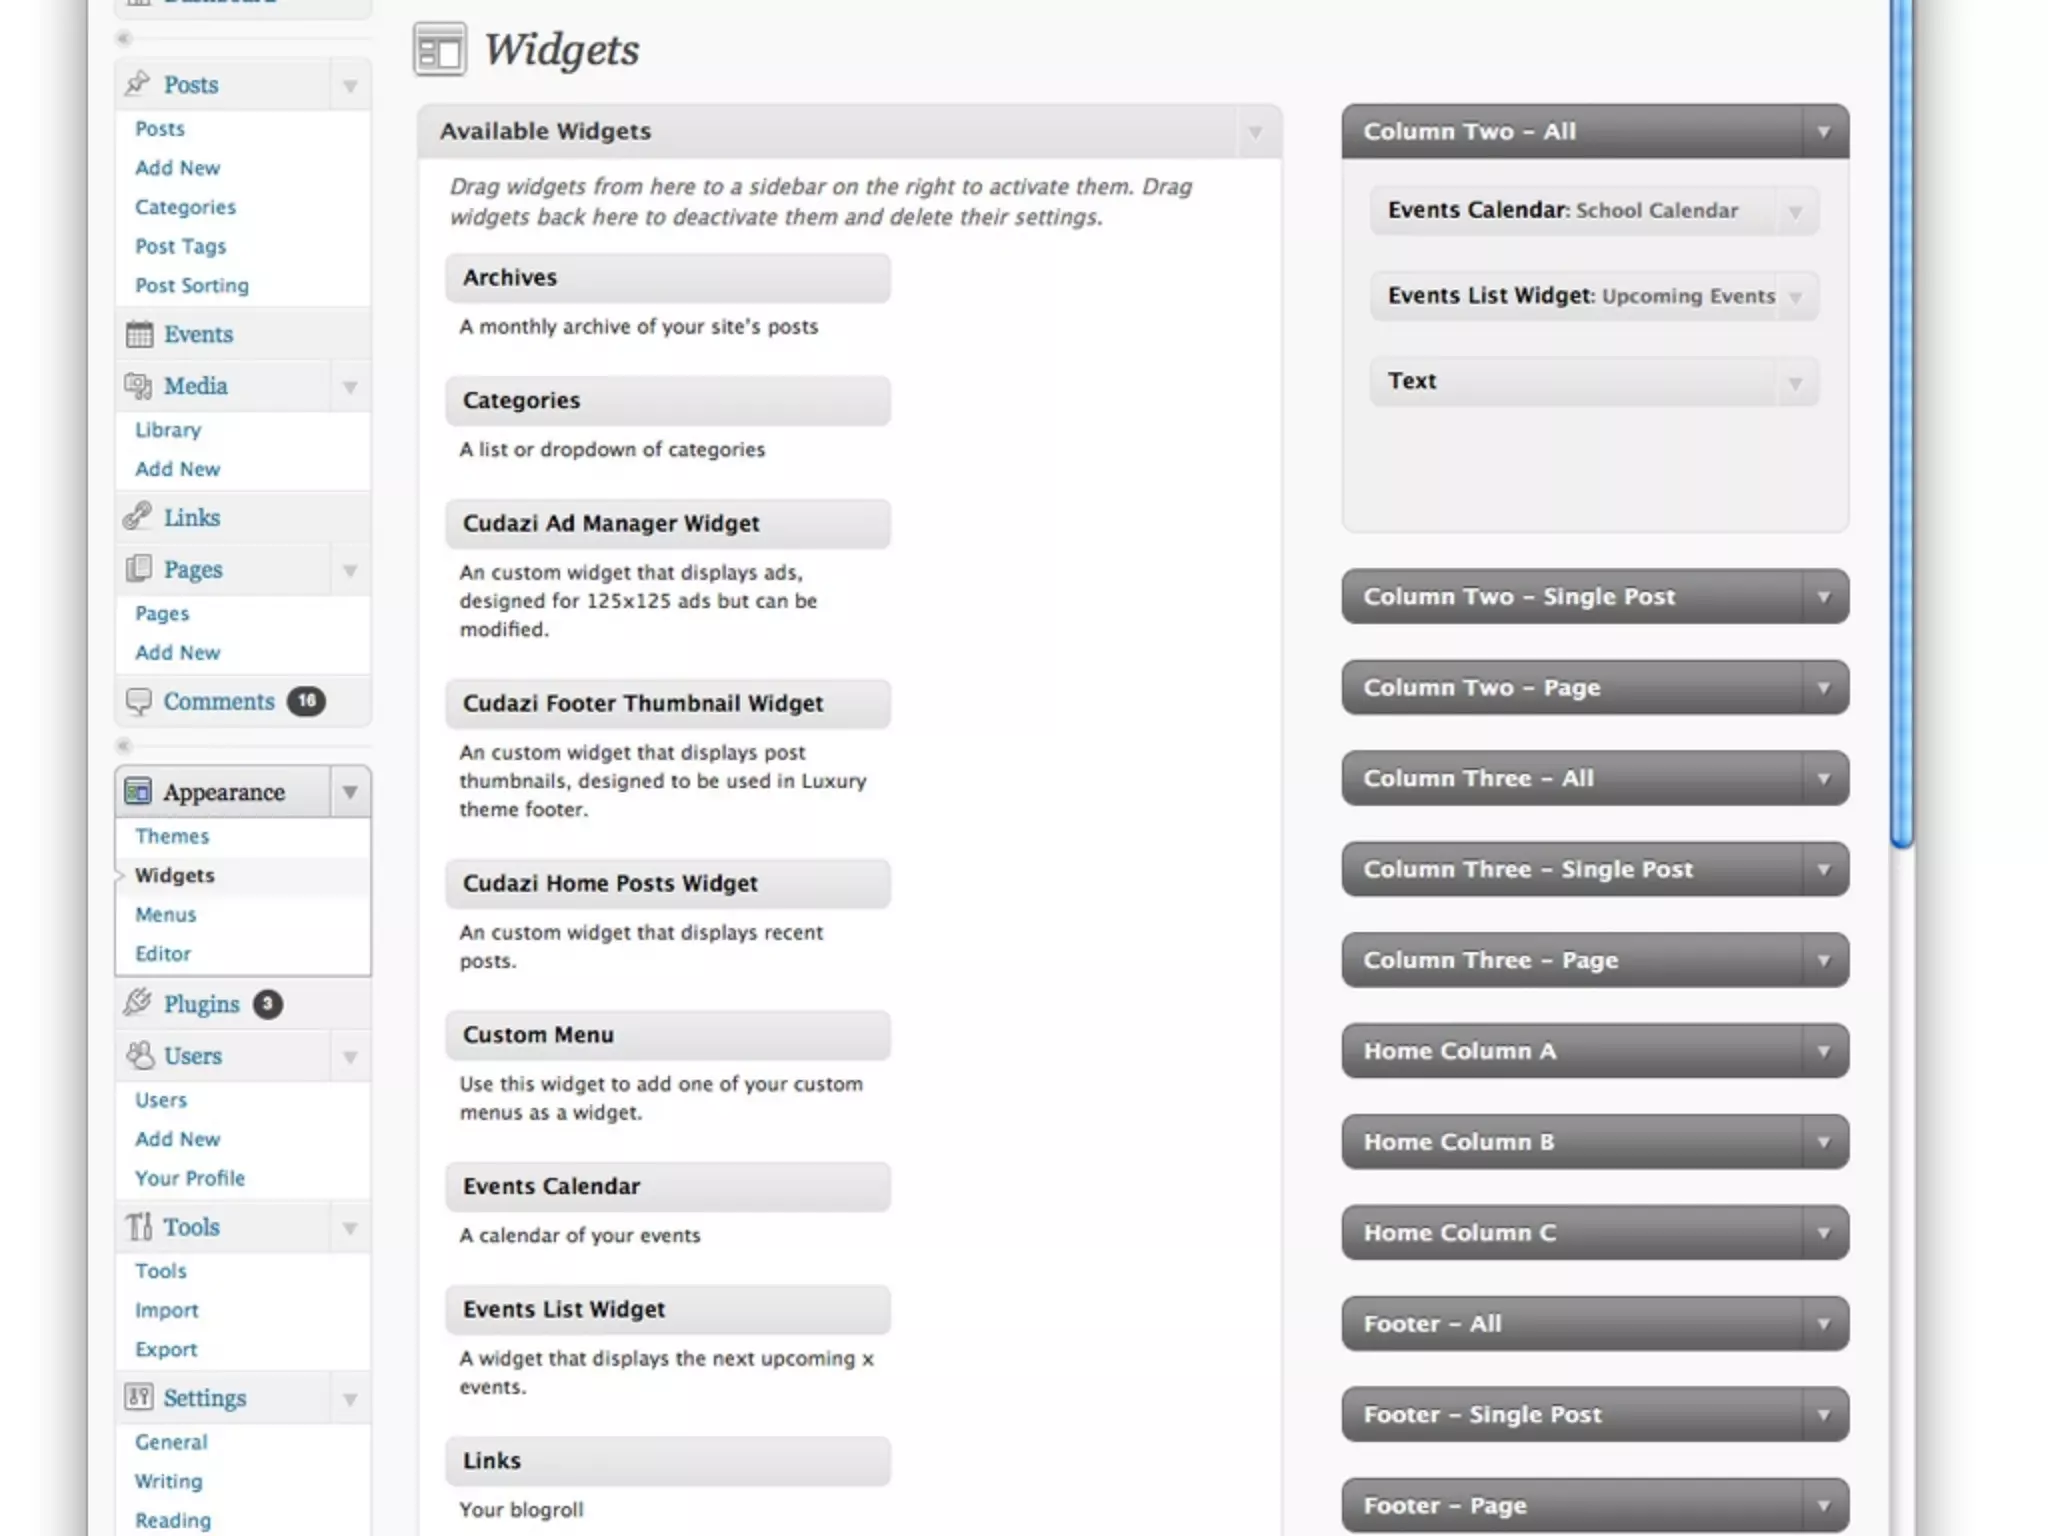2048x1536 pixels.
Task: Click the Posts pushpin icon
Action: [138, 84]
